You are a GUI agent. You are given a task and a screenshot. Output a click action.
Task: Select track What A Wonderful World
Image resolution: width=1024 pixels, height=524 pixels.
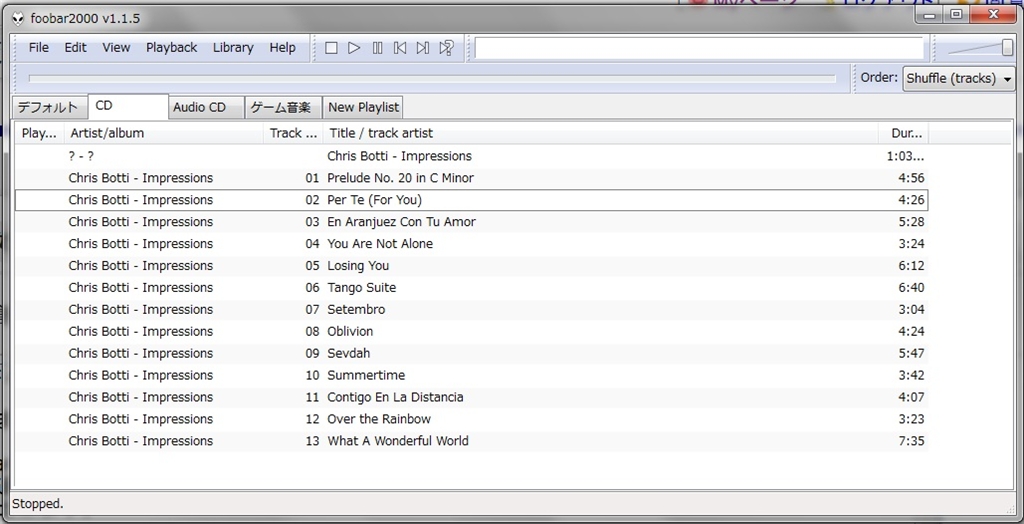[471, 441]
